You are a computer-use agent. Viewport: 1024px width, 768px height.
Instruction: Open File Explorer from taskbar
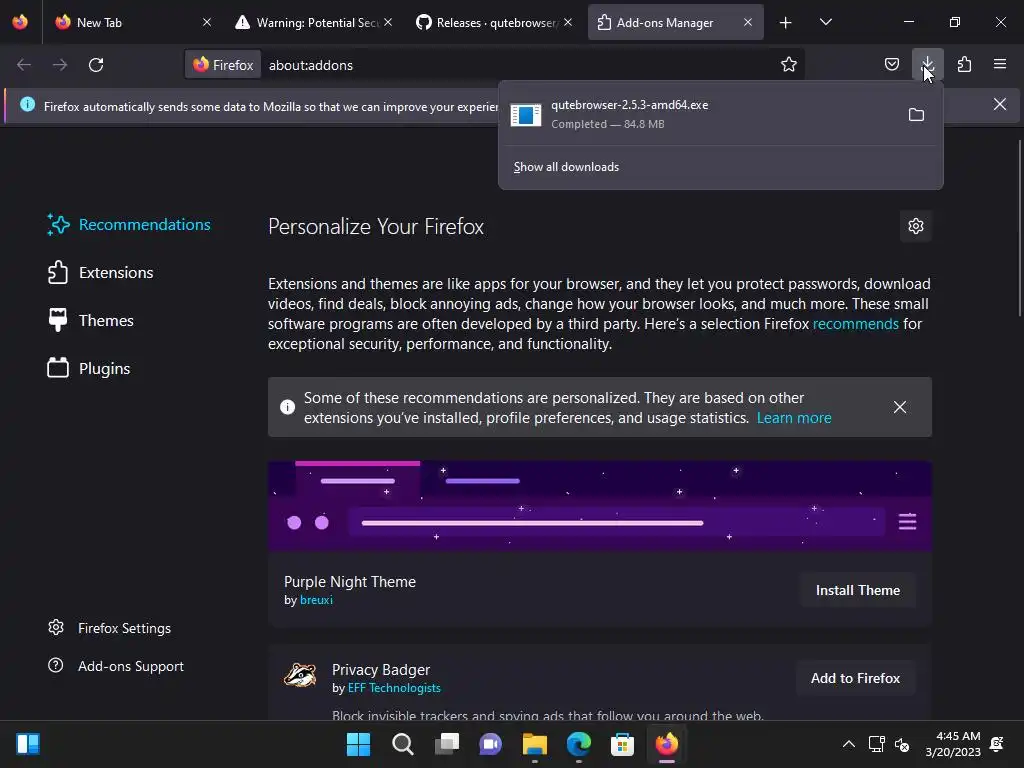point(535,744)
